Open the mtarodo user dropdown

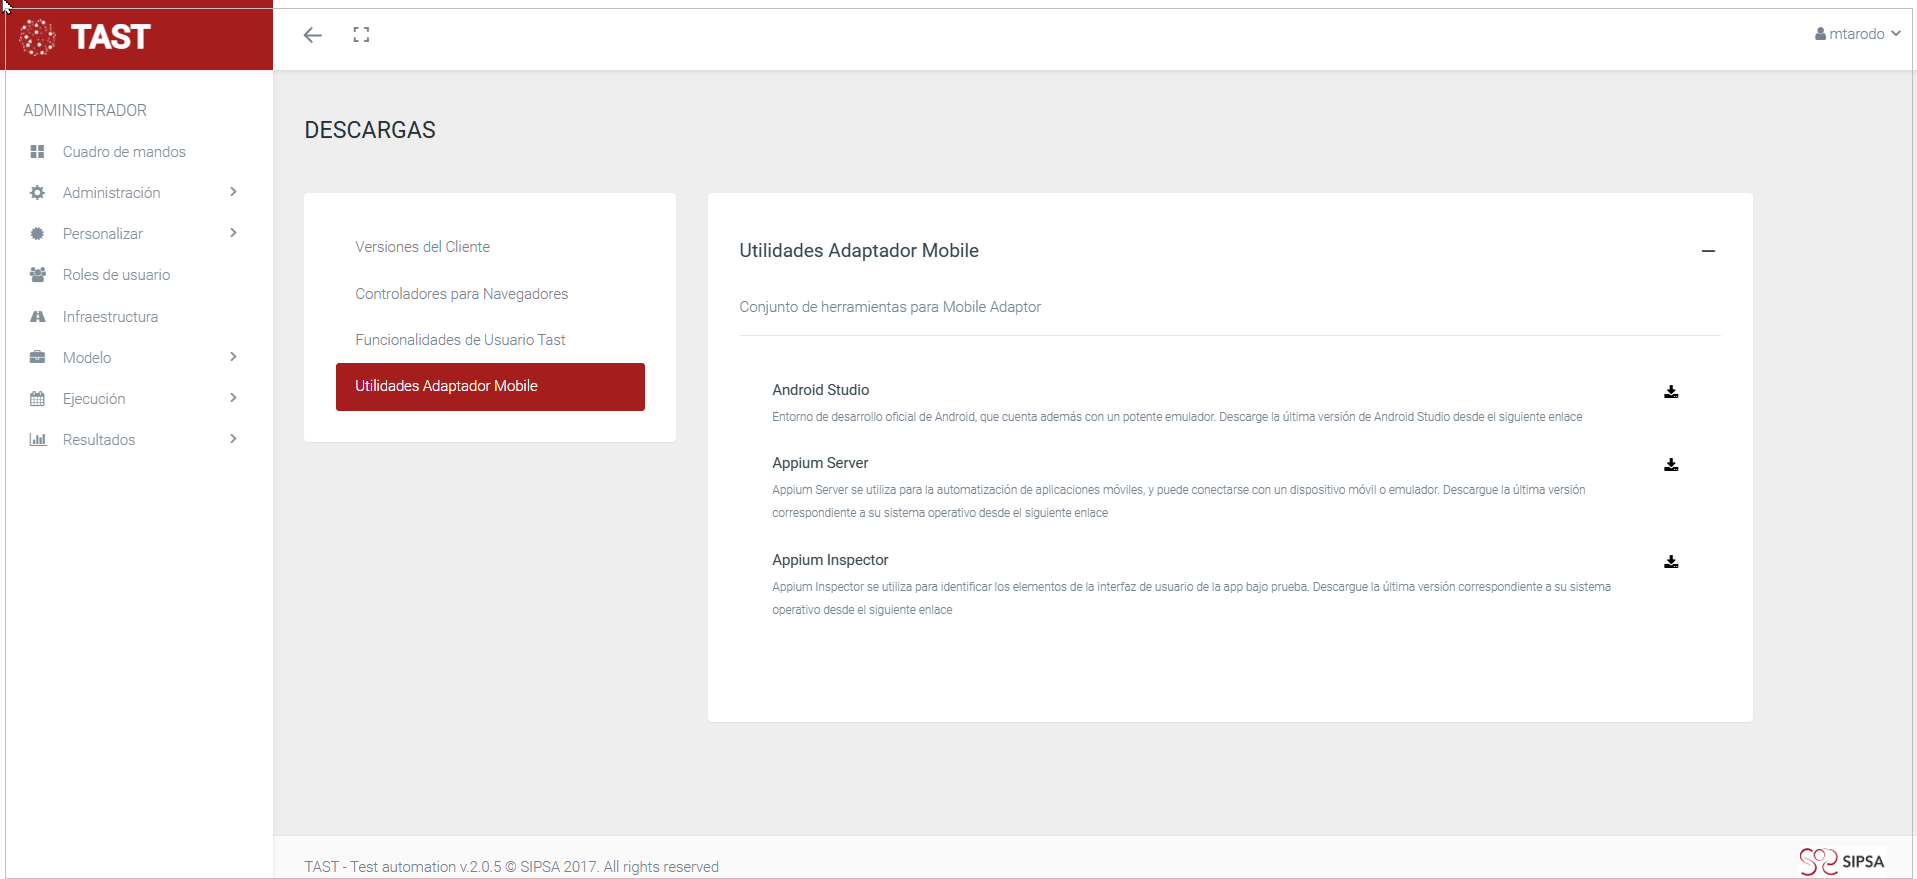tap(1857, 34)
